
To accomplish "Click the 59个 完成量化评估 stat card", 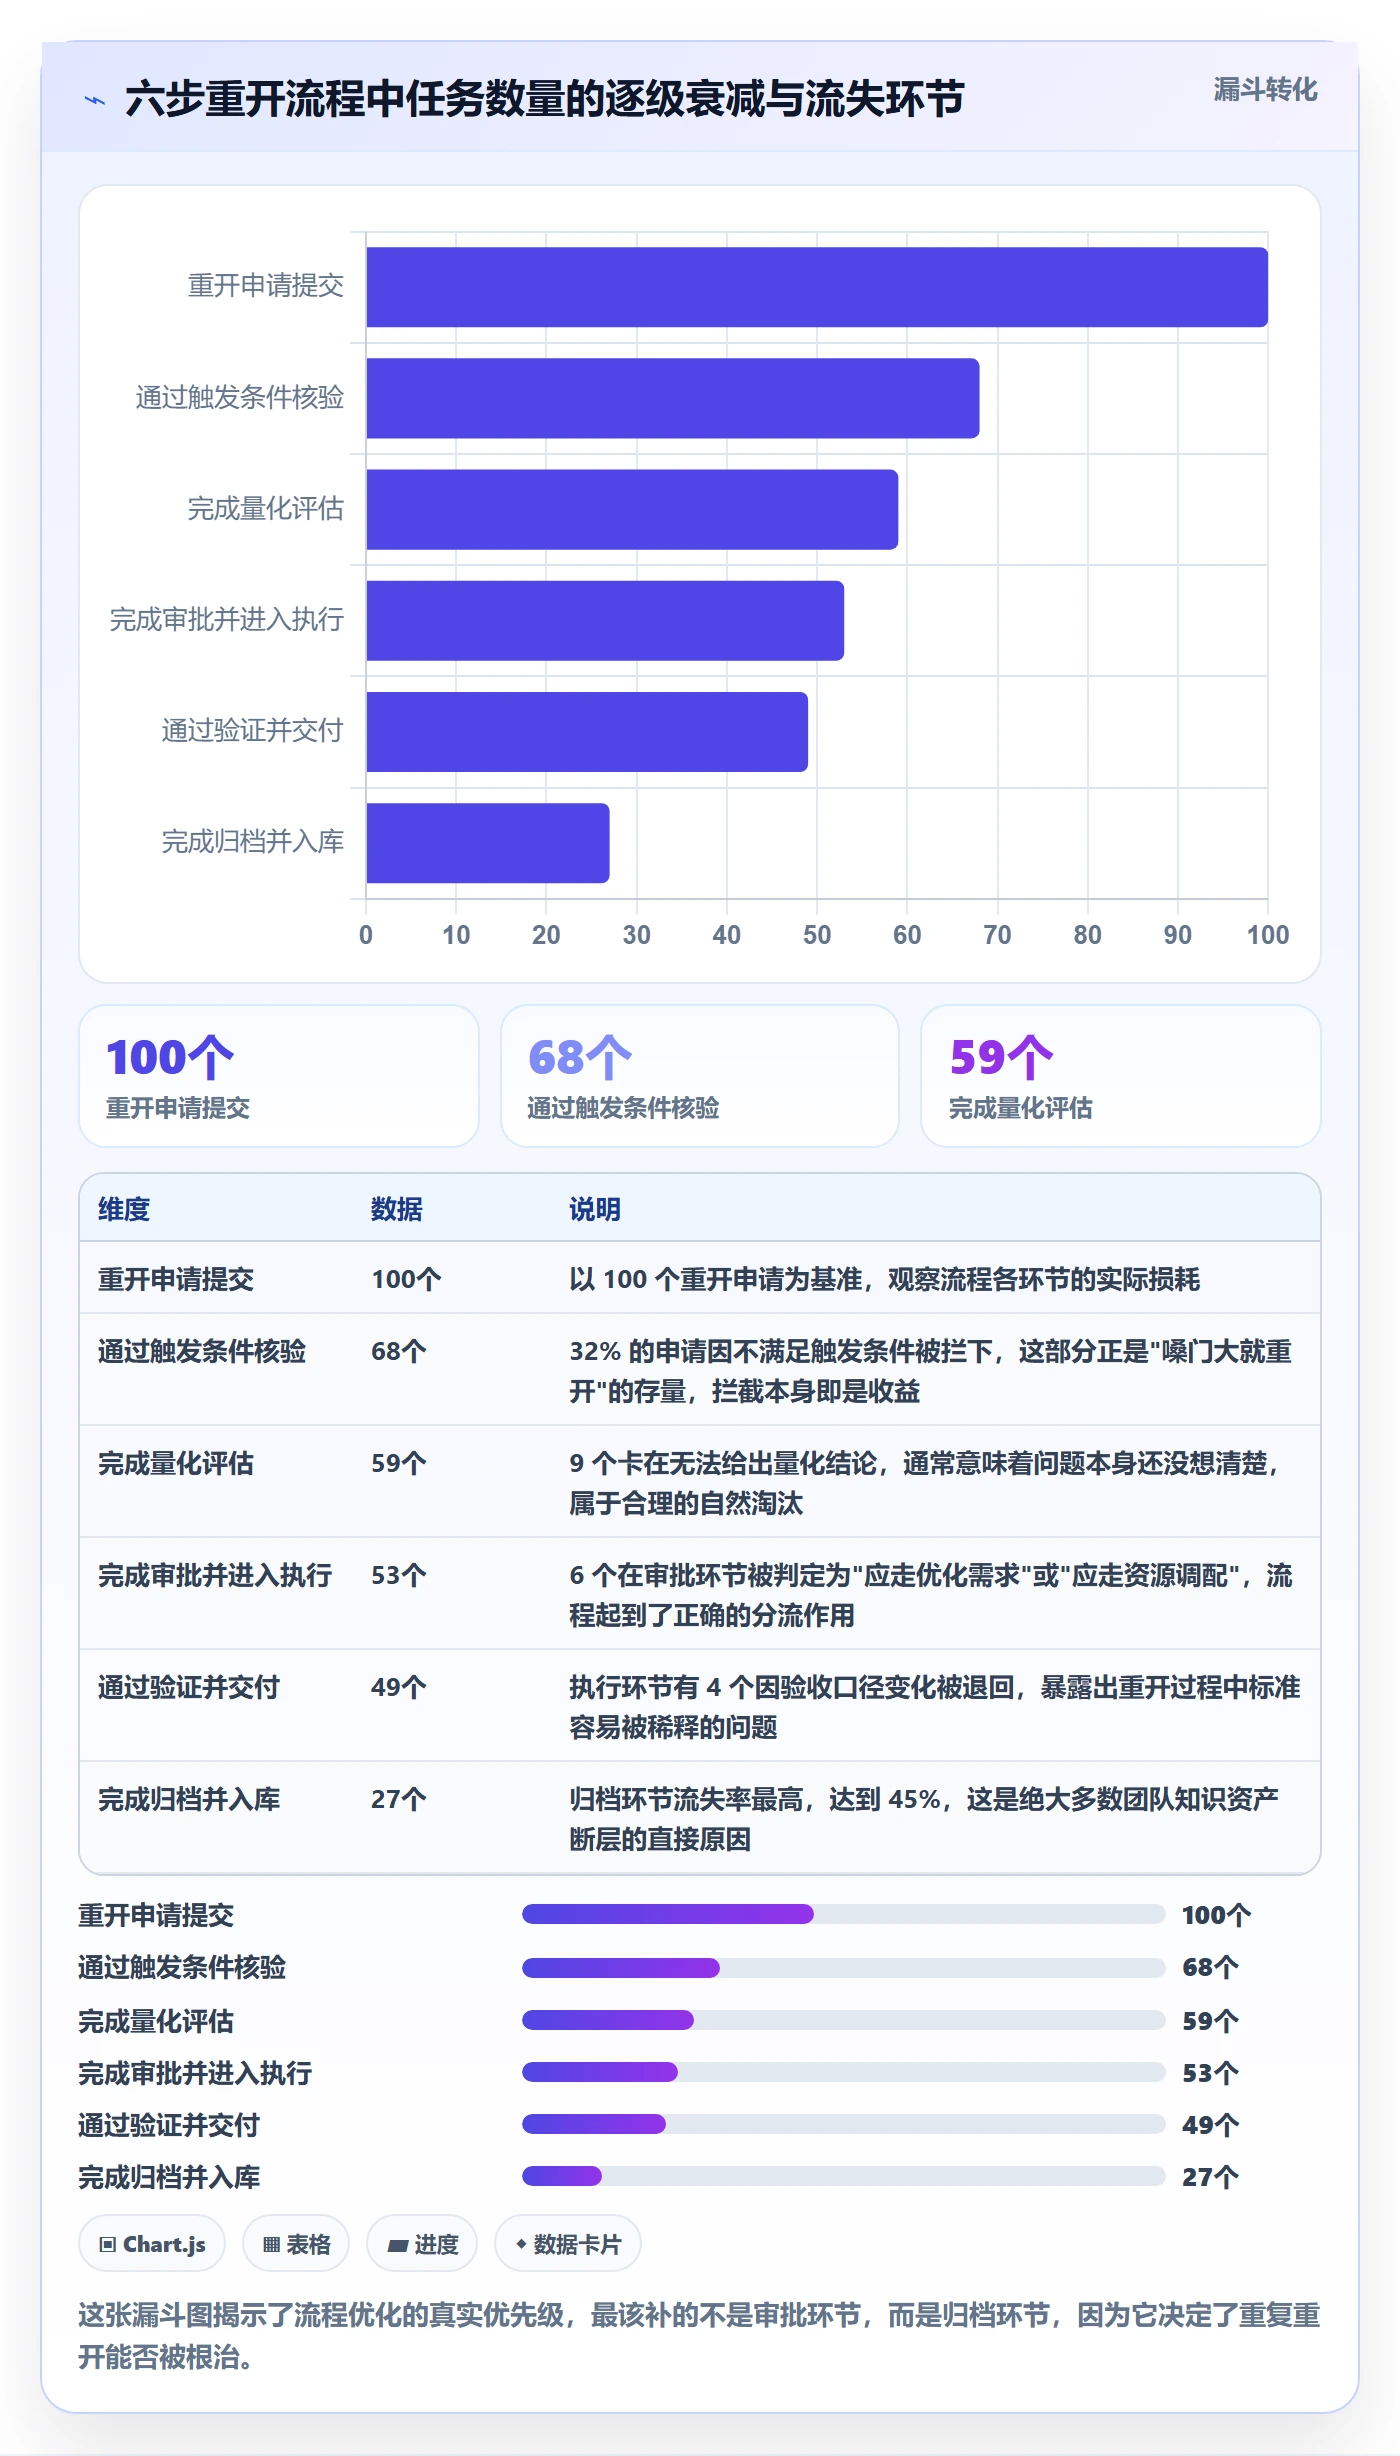I will [1121, 1076].
